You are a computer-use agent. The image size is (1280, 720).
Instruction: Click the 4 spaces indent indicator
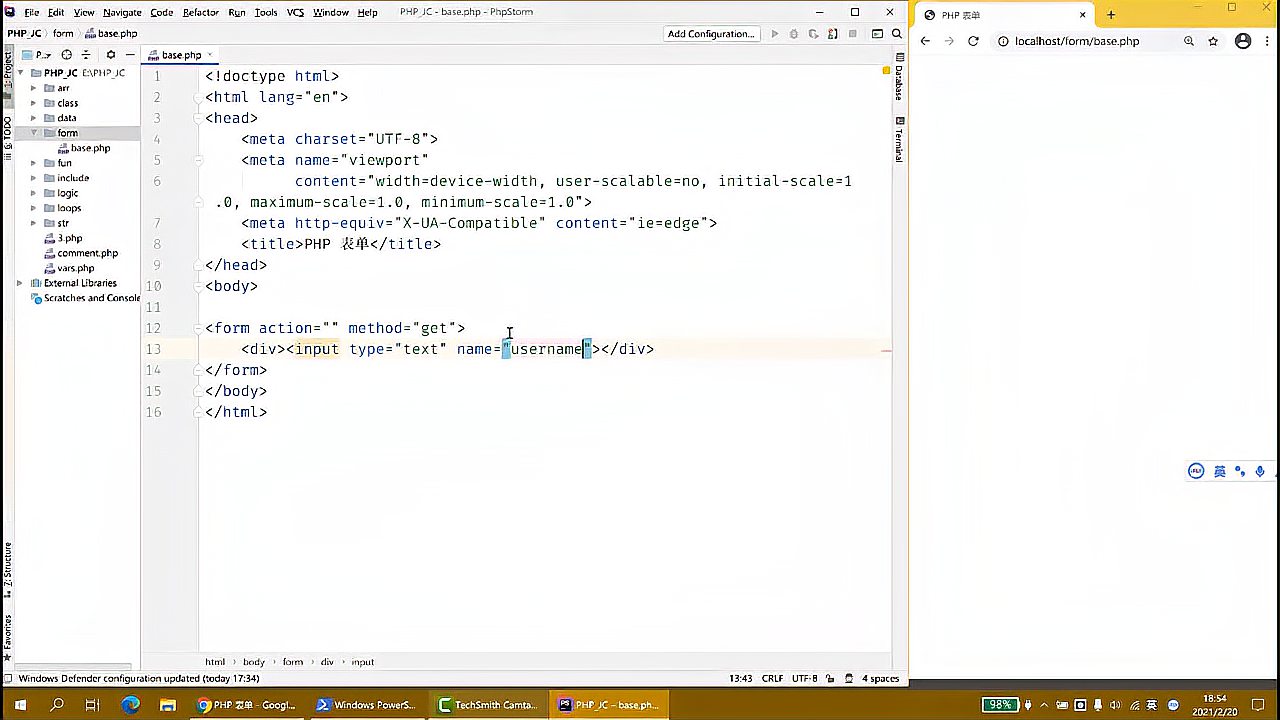click(881, 679)
